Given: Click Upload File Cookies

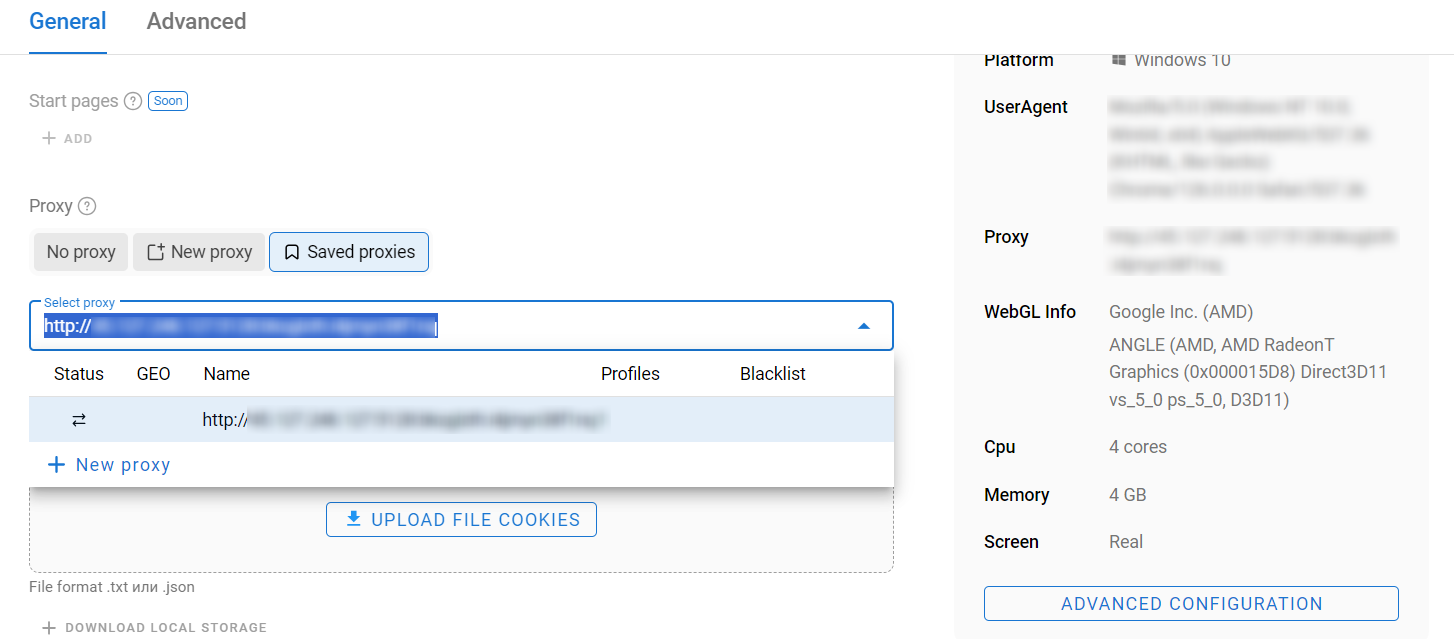Looking at the screenshot, I should (461, 519).
